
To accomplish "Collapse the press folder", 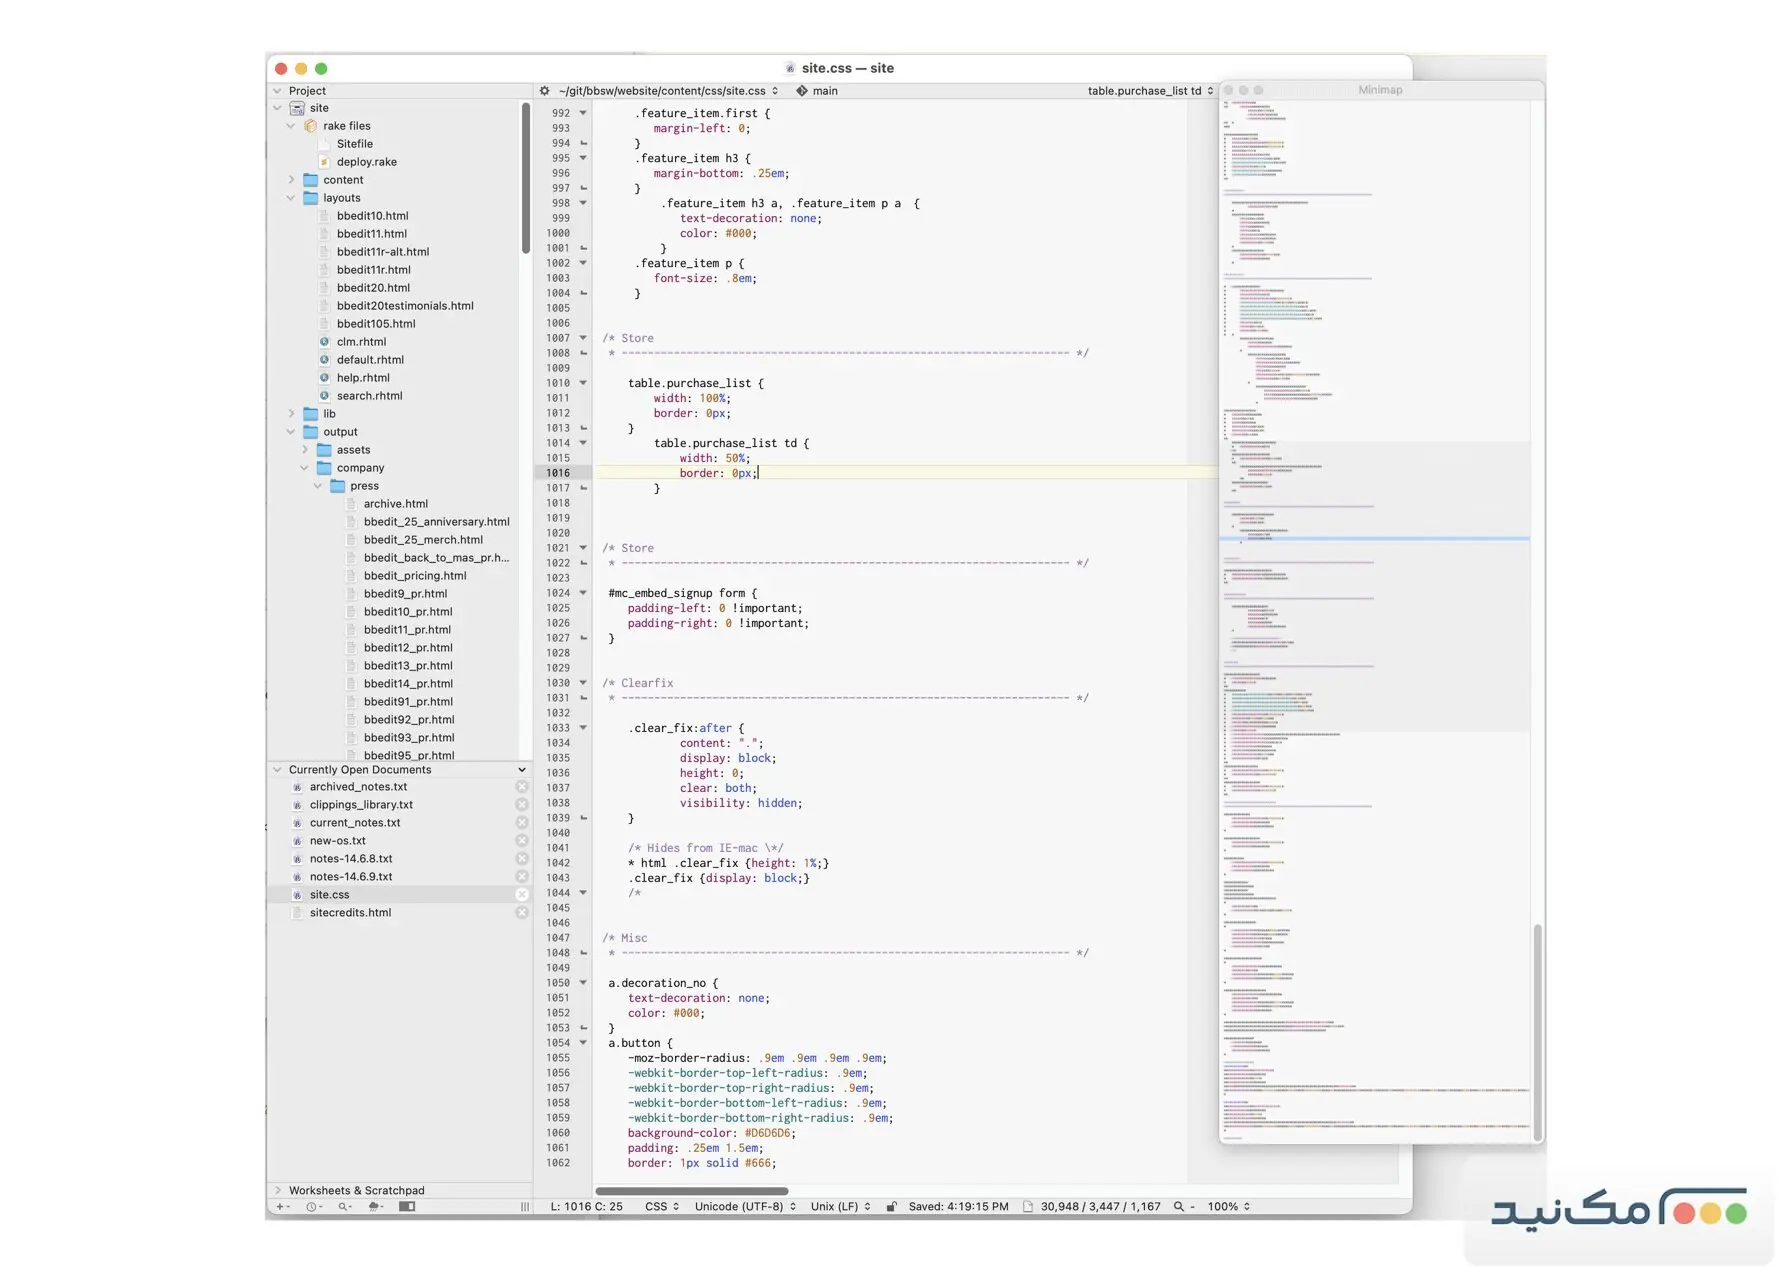I will tap(319, 485).
